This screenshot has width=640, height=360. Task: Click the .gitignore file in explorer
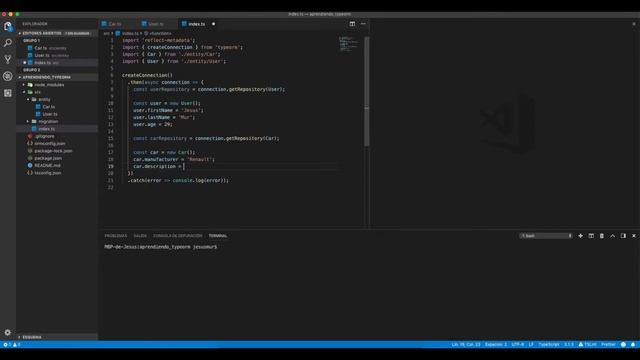(44, 136)
